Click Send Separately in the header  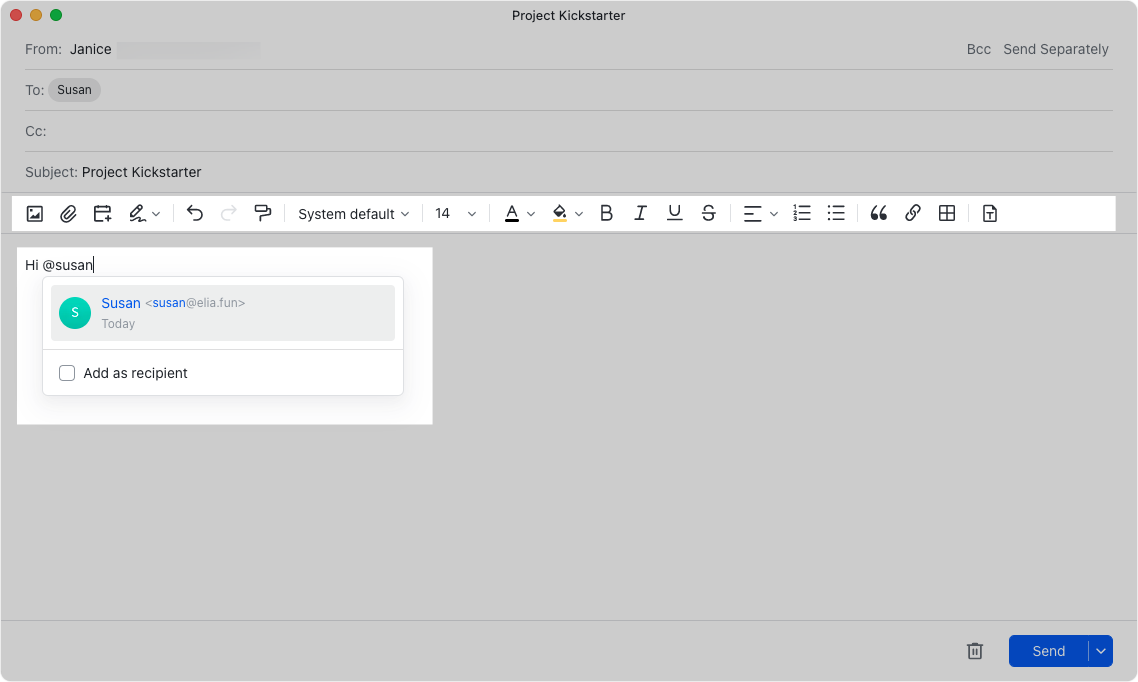1056,49
